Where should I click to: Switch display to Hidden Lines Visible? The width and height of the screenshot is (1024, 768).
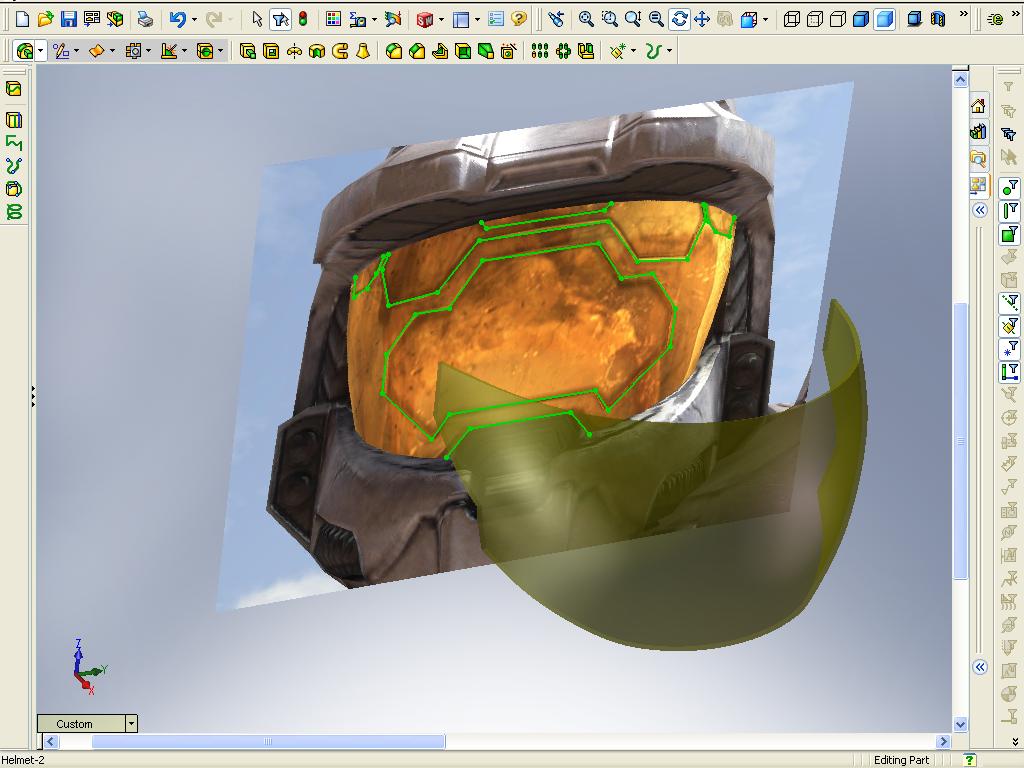click(814, 20)
